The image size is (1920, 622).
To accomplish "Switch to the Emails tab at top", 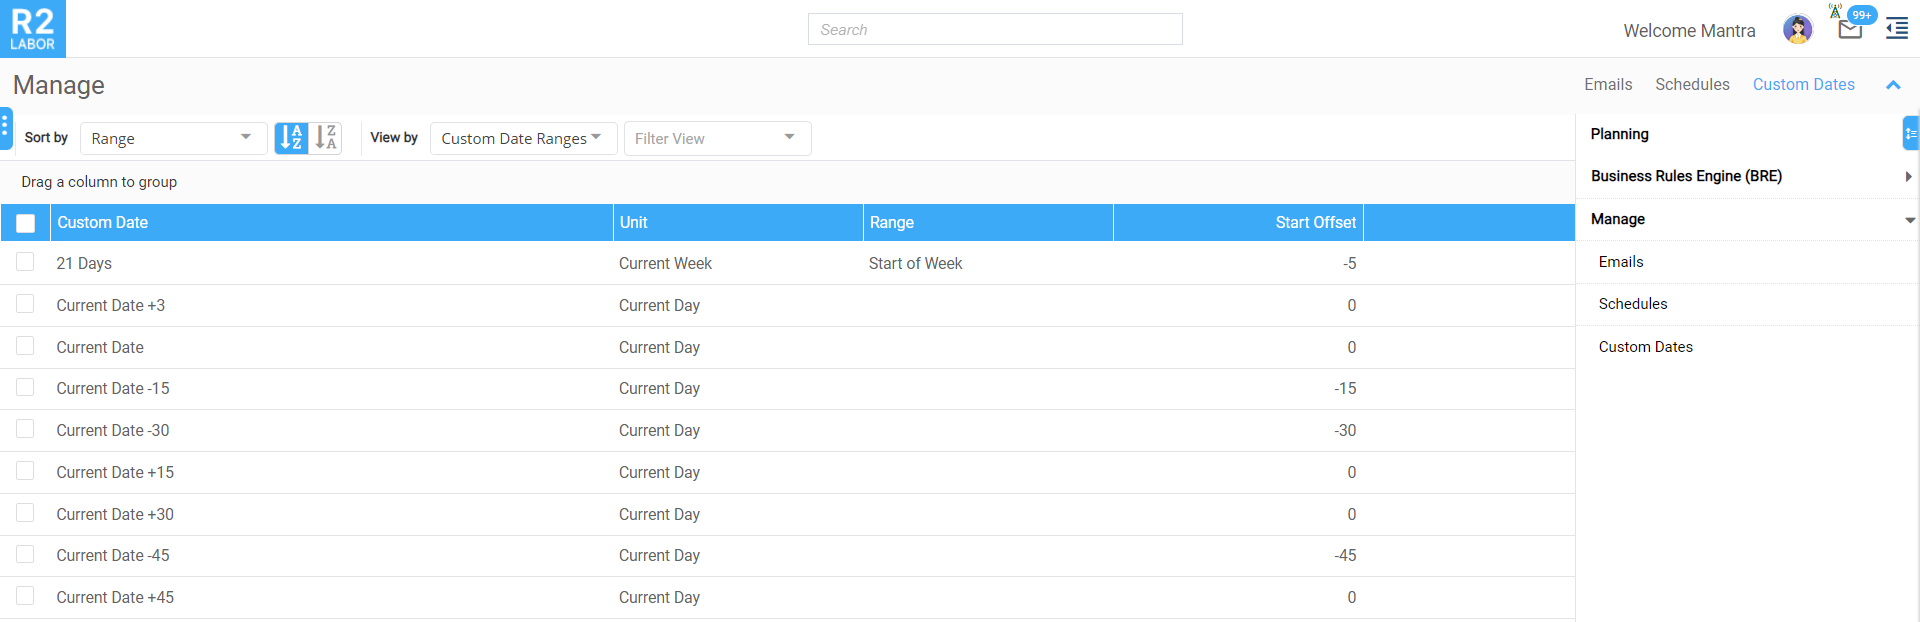I will pyautogui.click(x=1608, y=85).
